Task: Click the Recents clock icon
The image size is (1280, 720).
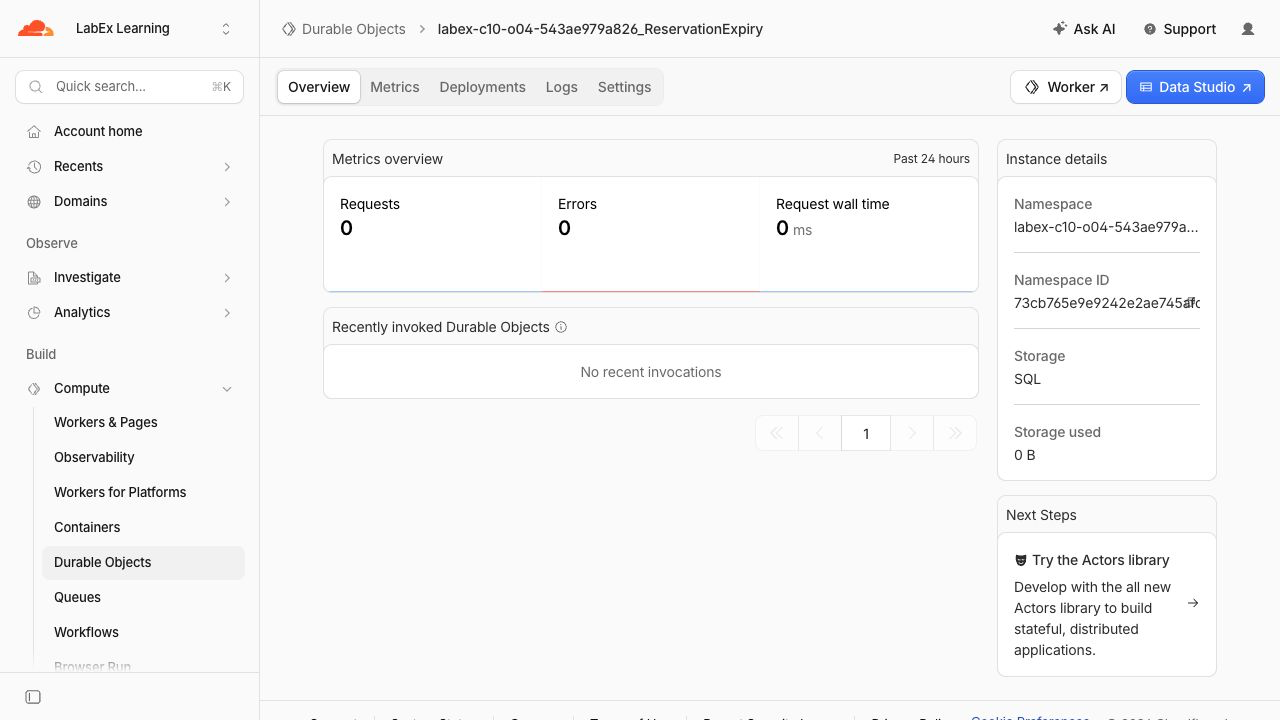Action: pyautogui.click(x=34, y=167)
